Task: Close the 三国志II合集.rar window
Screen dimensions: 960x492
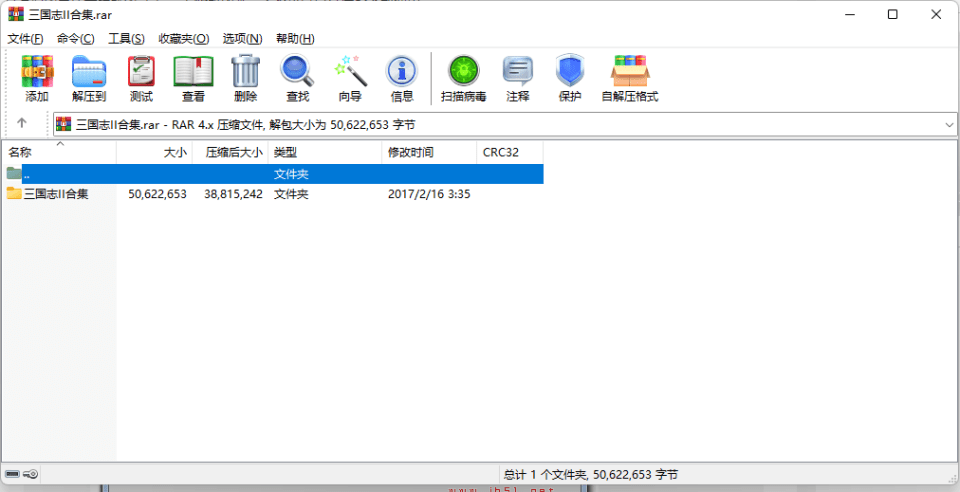Action: coord(936,14)
